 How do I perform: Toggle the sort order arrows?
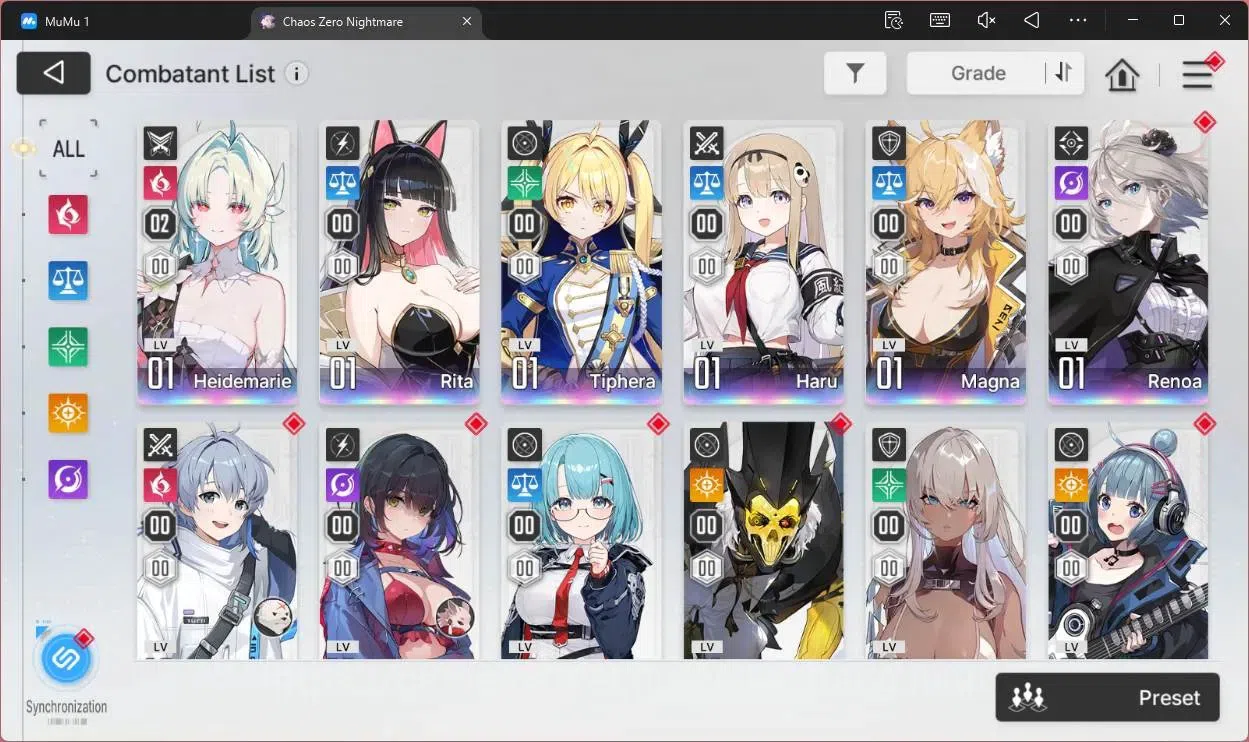1064,73
